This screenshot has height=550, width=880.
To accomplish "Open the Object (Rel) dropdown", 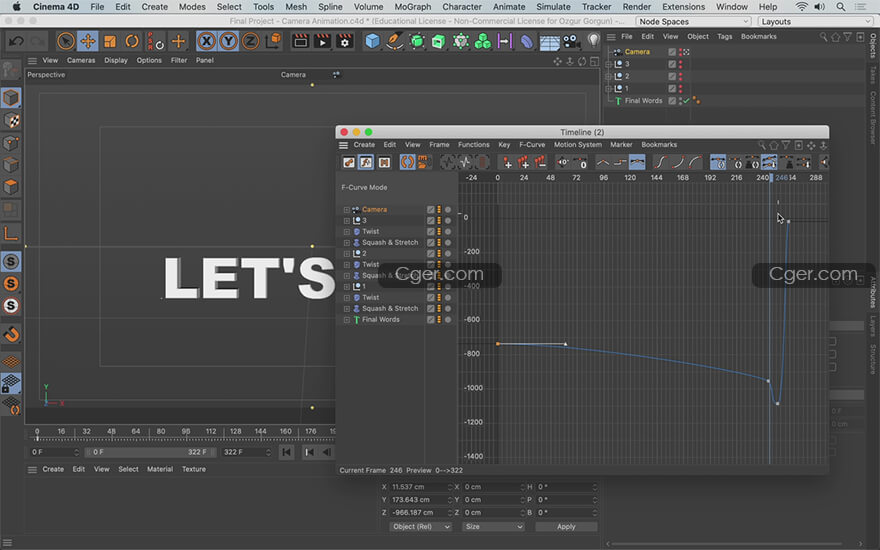I will tap(420, 526).
